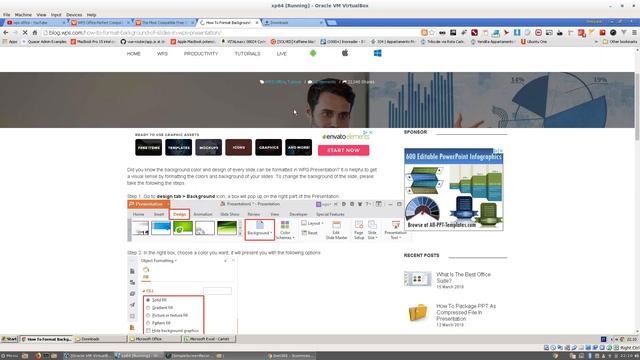Click the Background icon in the tutorial ribbon image
Screen dimensions: 640x360
point(260,229)
